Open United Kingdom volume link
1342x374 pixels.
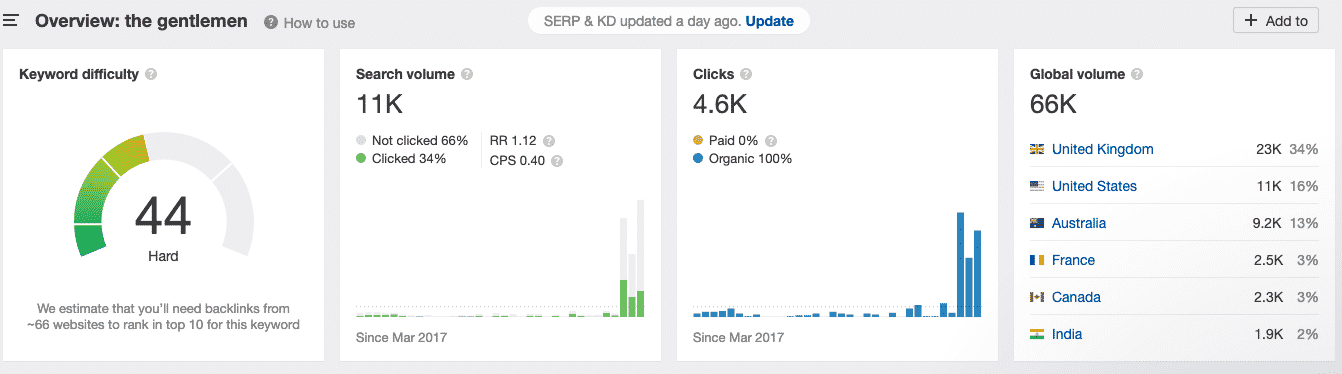1103,149
